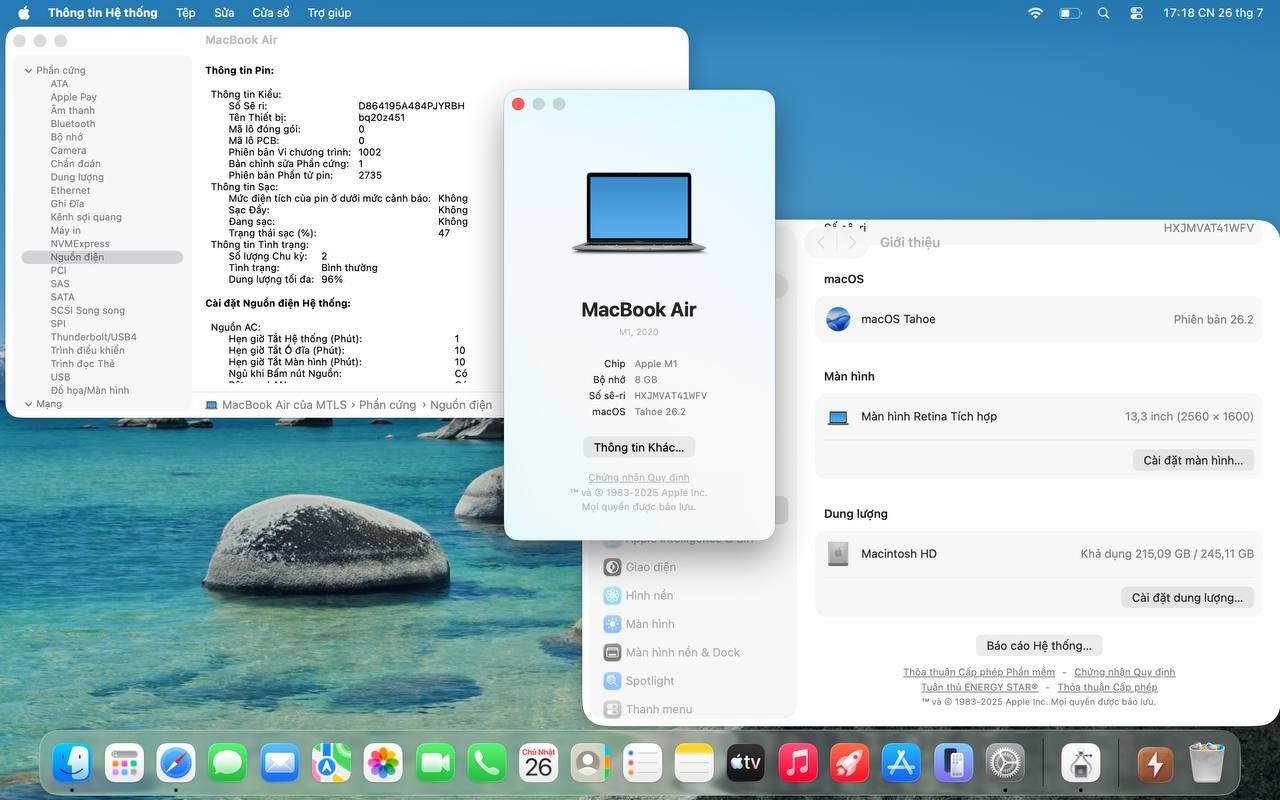This screenshot has height=800, width=1280.
Task: Go back using System Settings back chevron
Action: [x=821, y=242]
